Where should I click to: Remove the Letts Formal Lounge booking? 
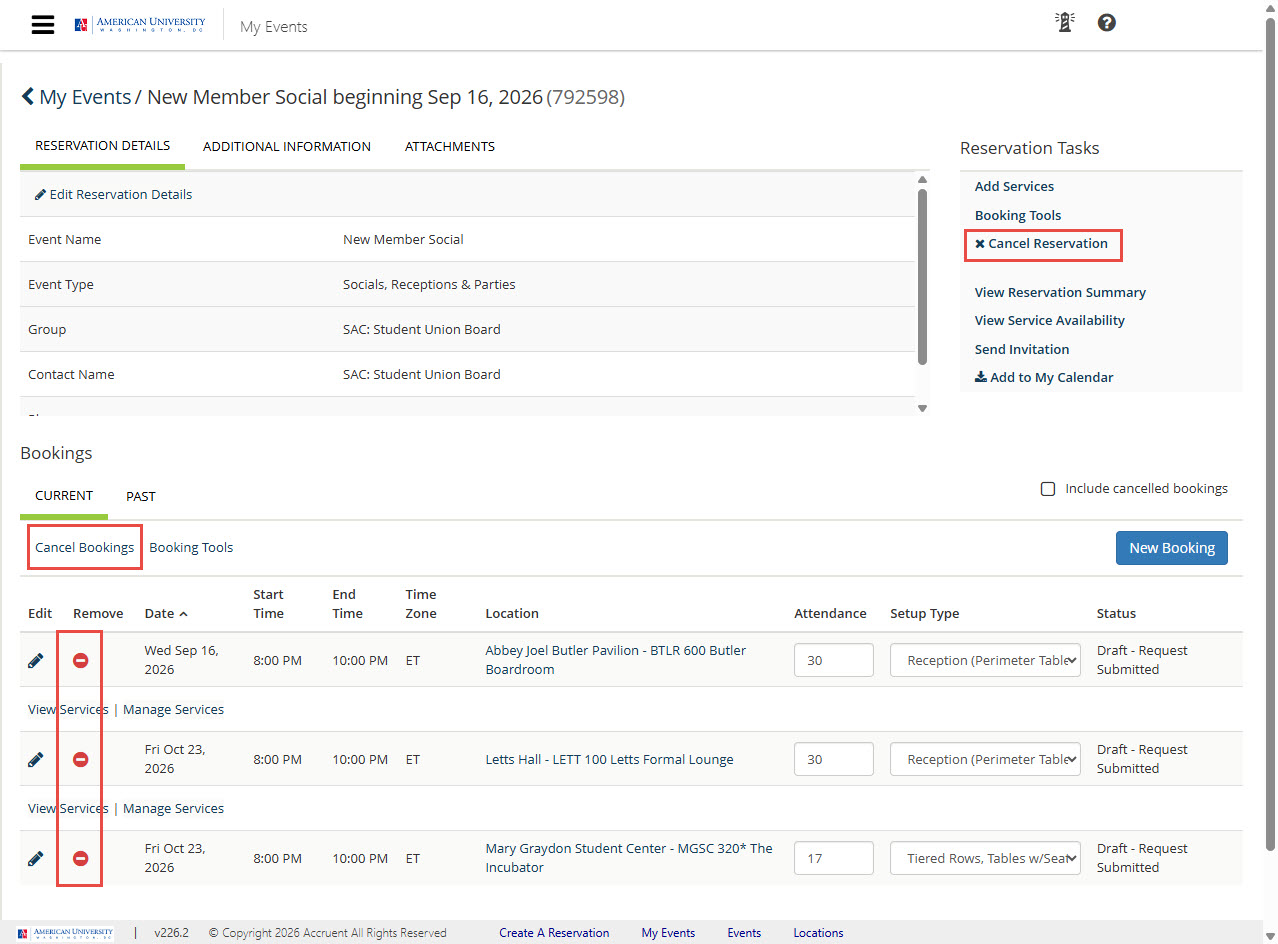(81, 759)
